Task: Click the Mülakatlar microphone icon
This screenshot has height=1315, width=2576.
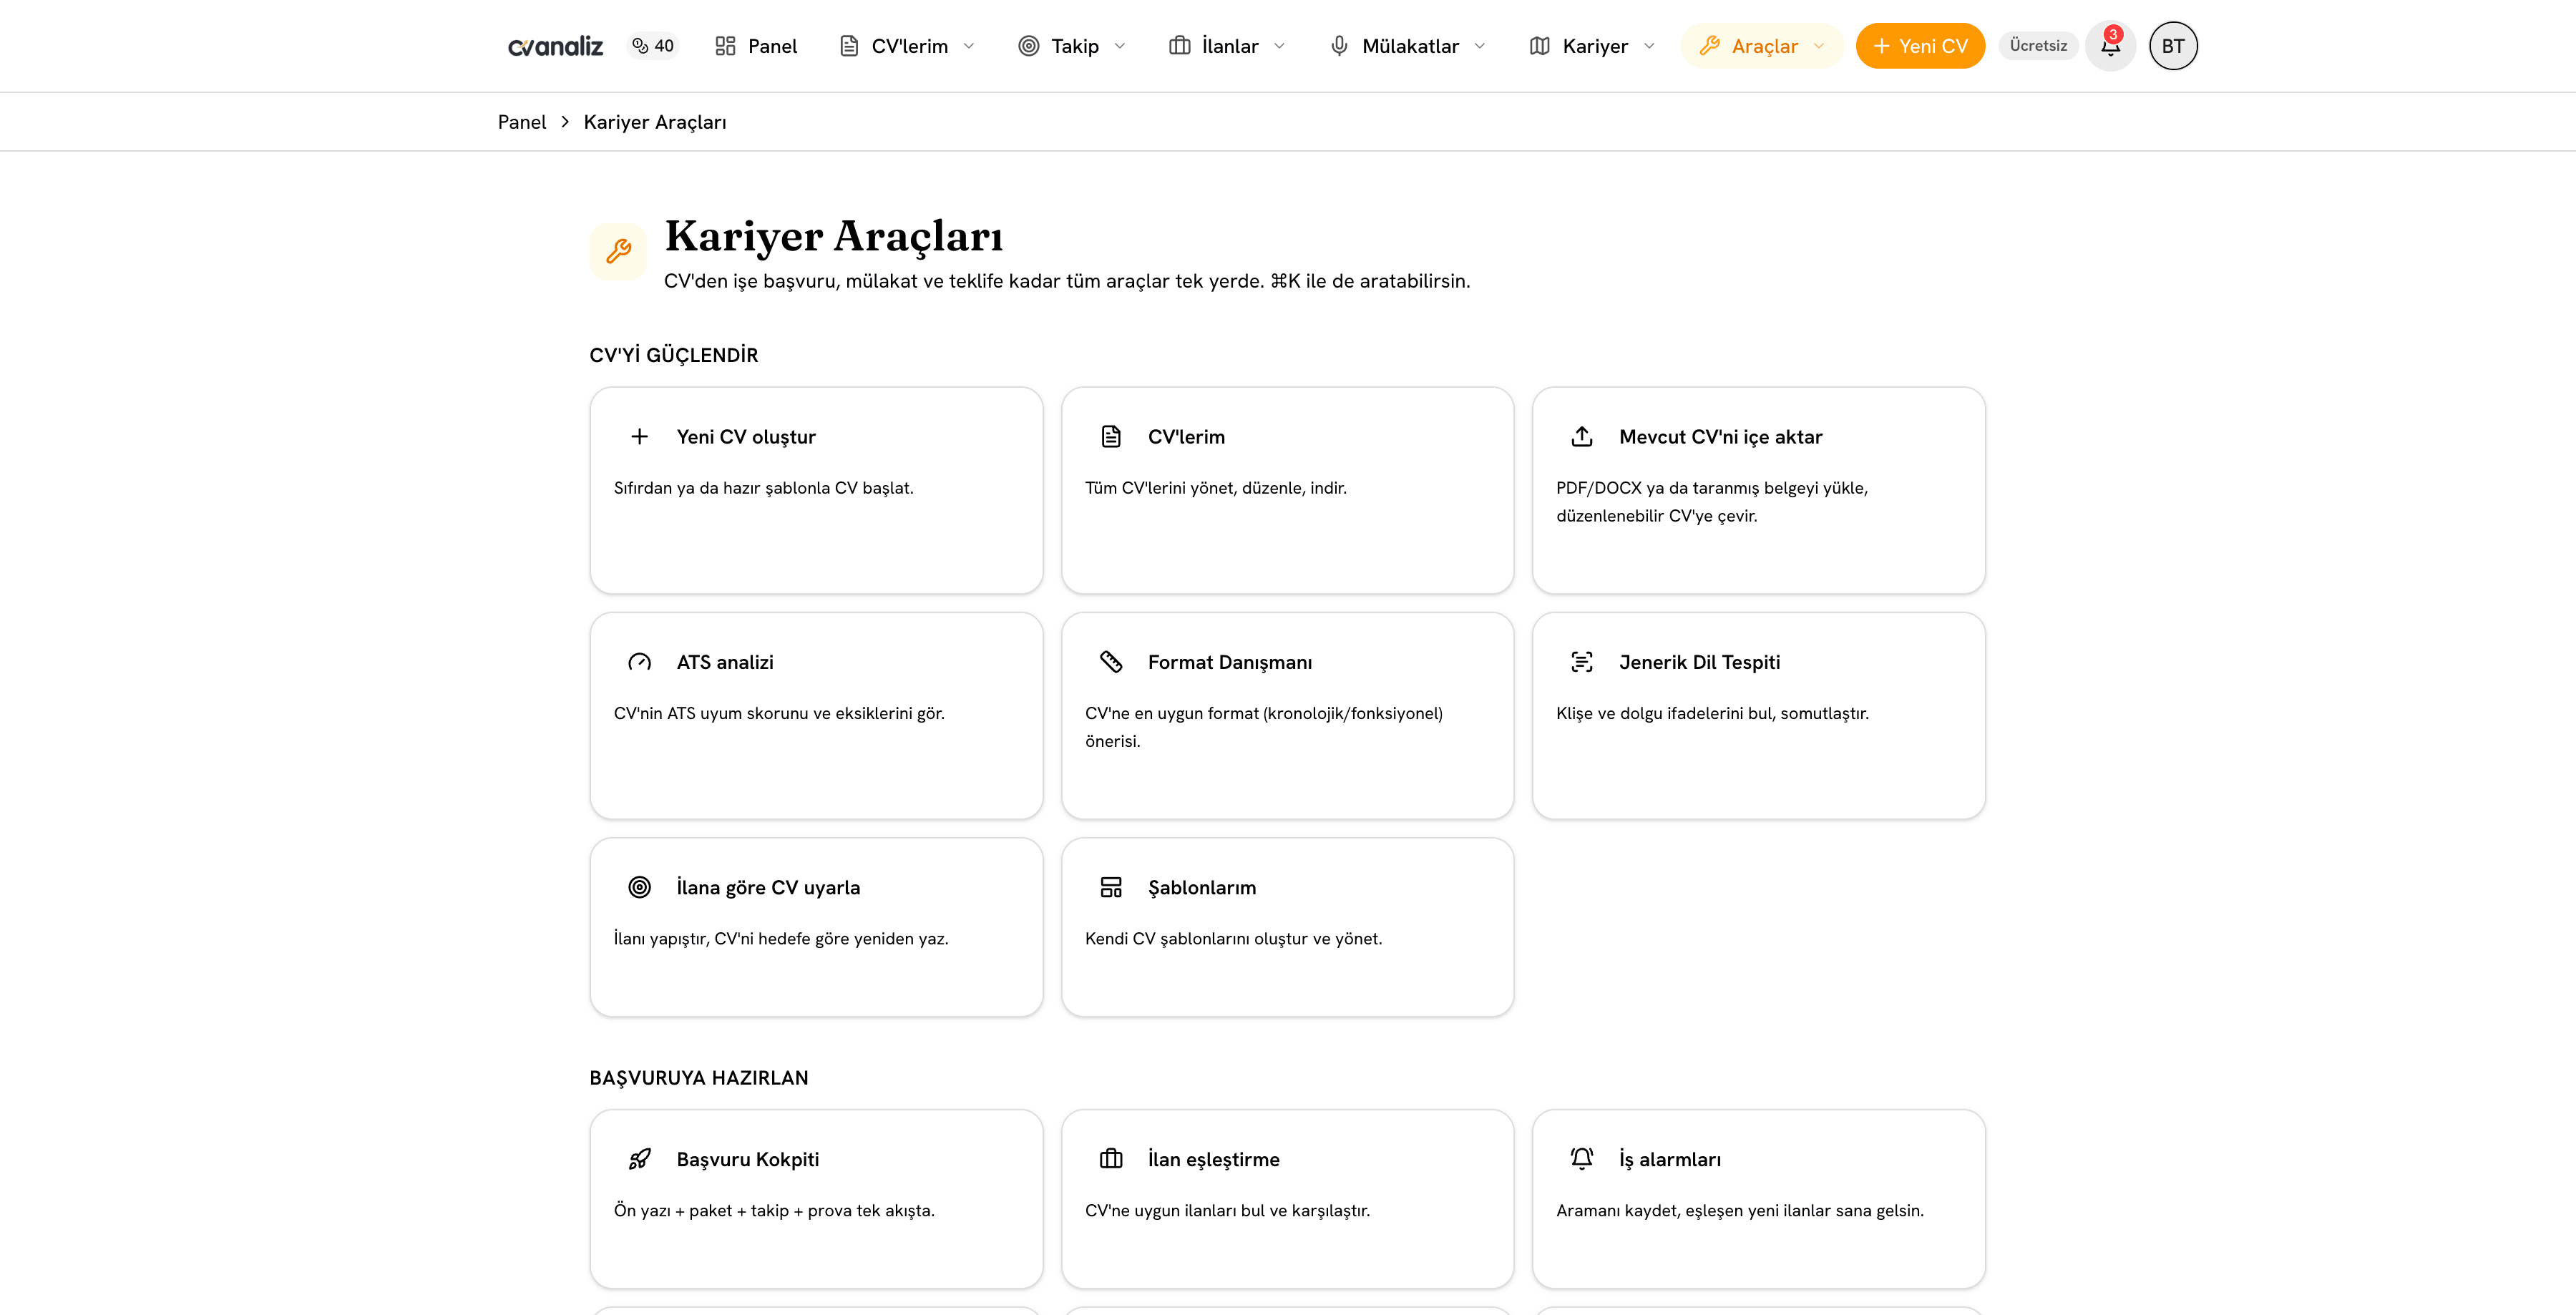Action: pyautogui.click(x=1339, y=46)
